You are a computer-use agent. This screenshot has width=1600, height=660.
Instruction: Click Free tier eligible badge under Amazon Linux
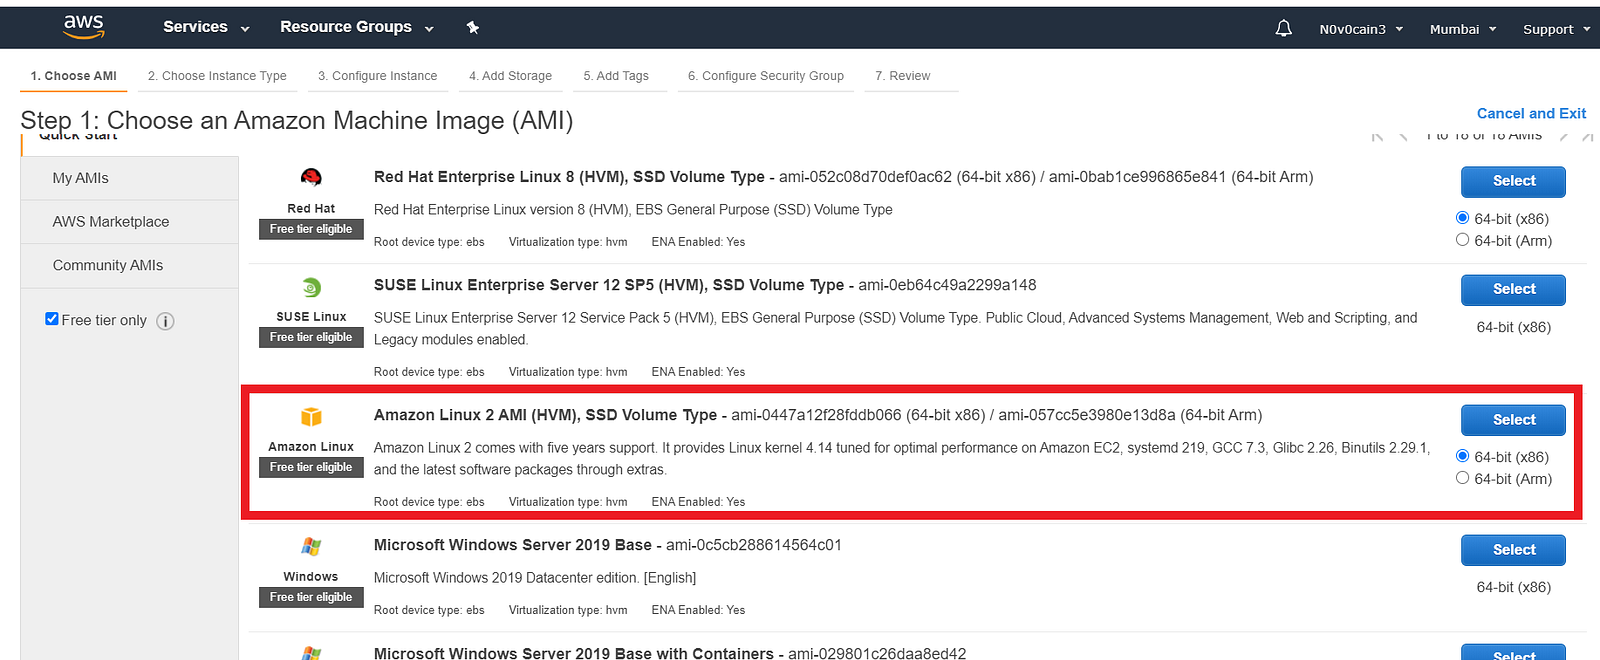pos(311,467)
